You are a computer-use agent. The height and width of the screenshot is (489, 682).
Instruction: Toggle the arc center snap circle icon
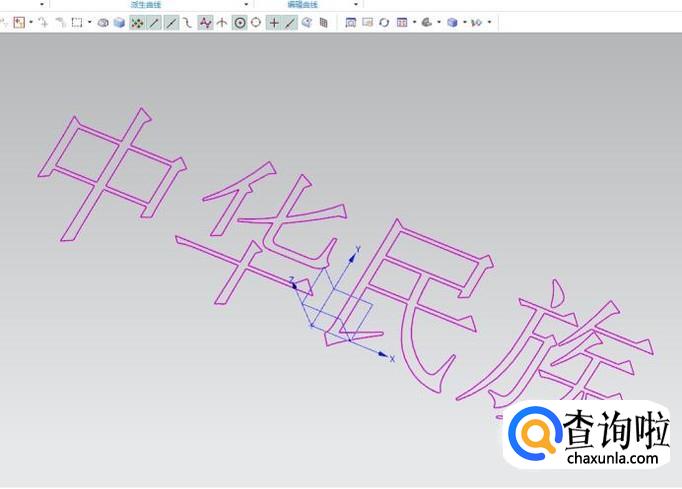tap(240, 22)
